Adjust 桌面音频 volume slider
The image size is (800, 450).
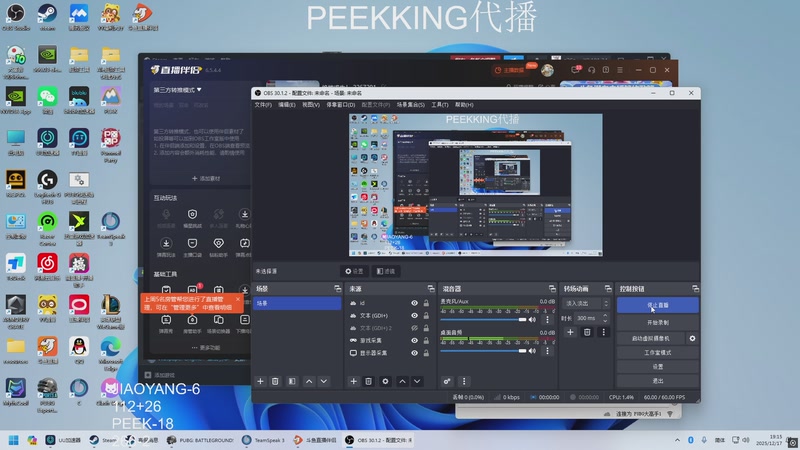483,351
